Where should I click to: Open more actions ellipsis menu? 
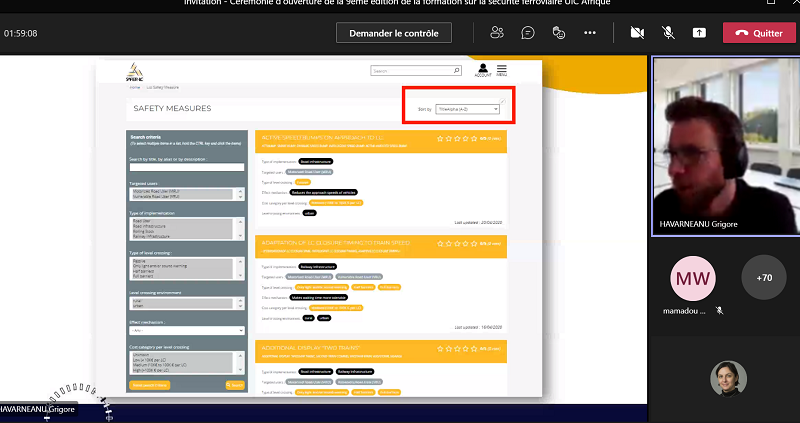590,33
